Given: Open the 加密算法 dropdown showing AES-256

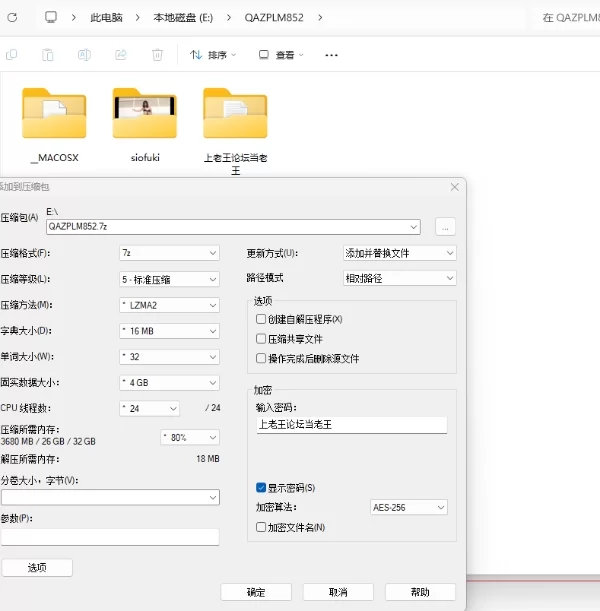Looking at the screenshot, I should point(408,507).
